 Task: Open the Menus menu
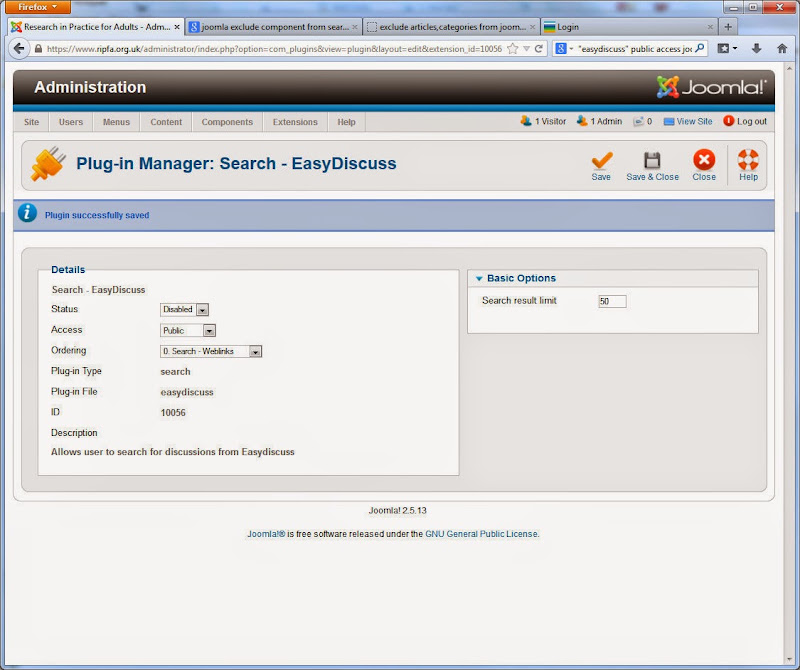pyautogui.click(x=116, y=122)
